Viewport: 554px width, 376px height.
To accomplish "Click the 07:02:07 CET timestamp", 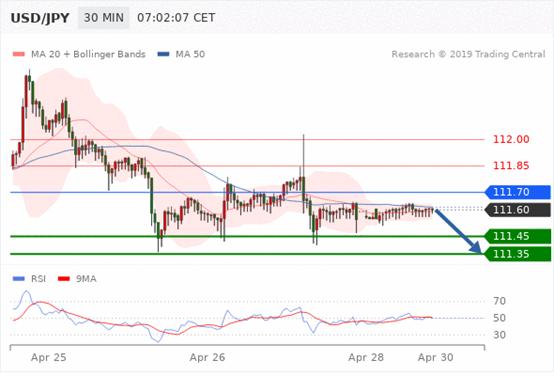I will pyautogui.click(x=176, y=18).
